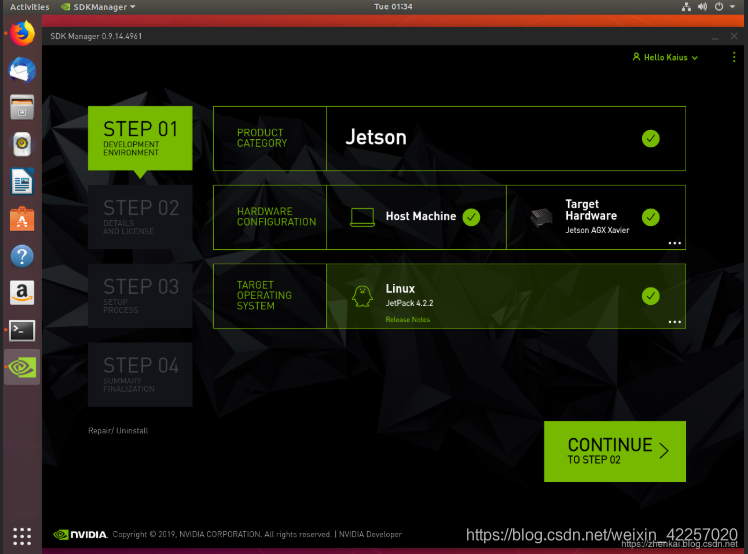Click the Repair/ Uninstall link
The width and height of the screenshot is (748, 554).
[118, 430]
